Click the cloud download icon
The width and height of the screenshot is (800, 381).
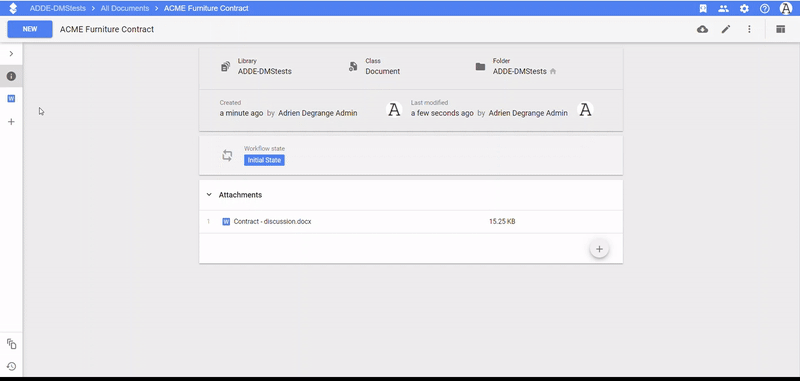click(x=703, y=29)
